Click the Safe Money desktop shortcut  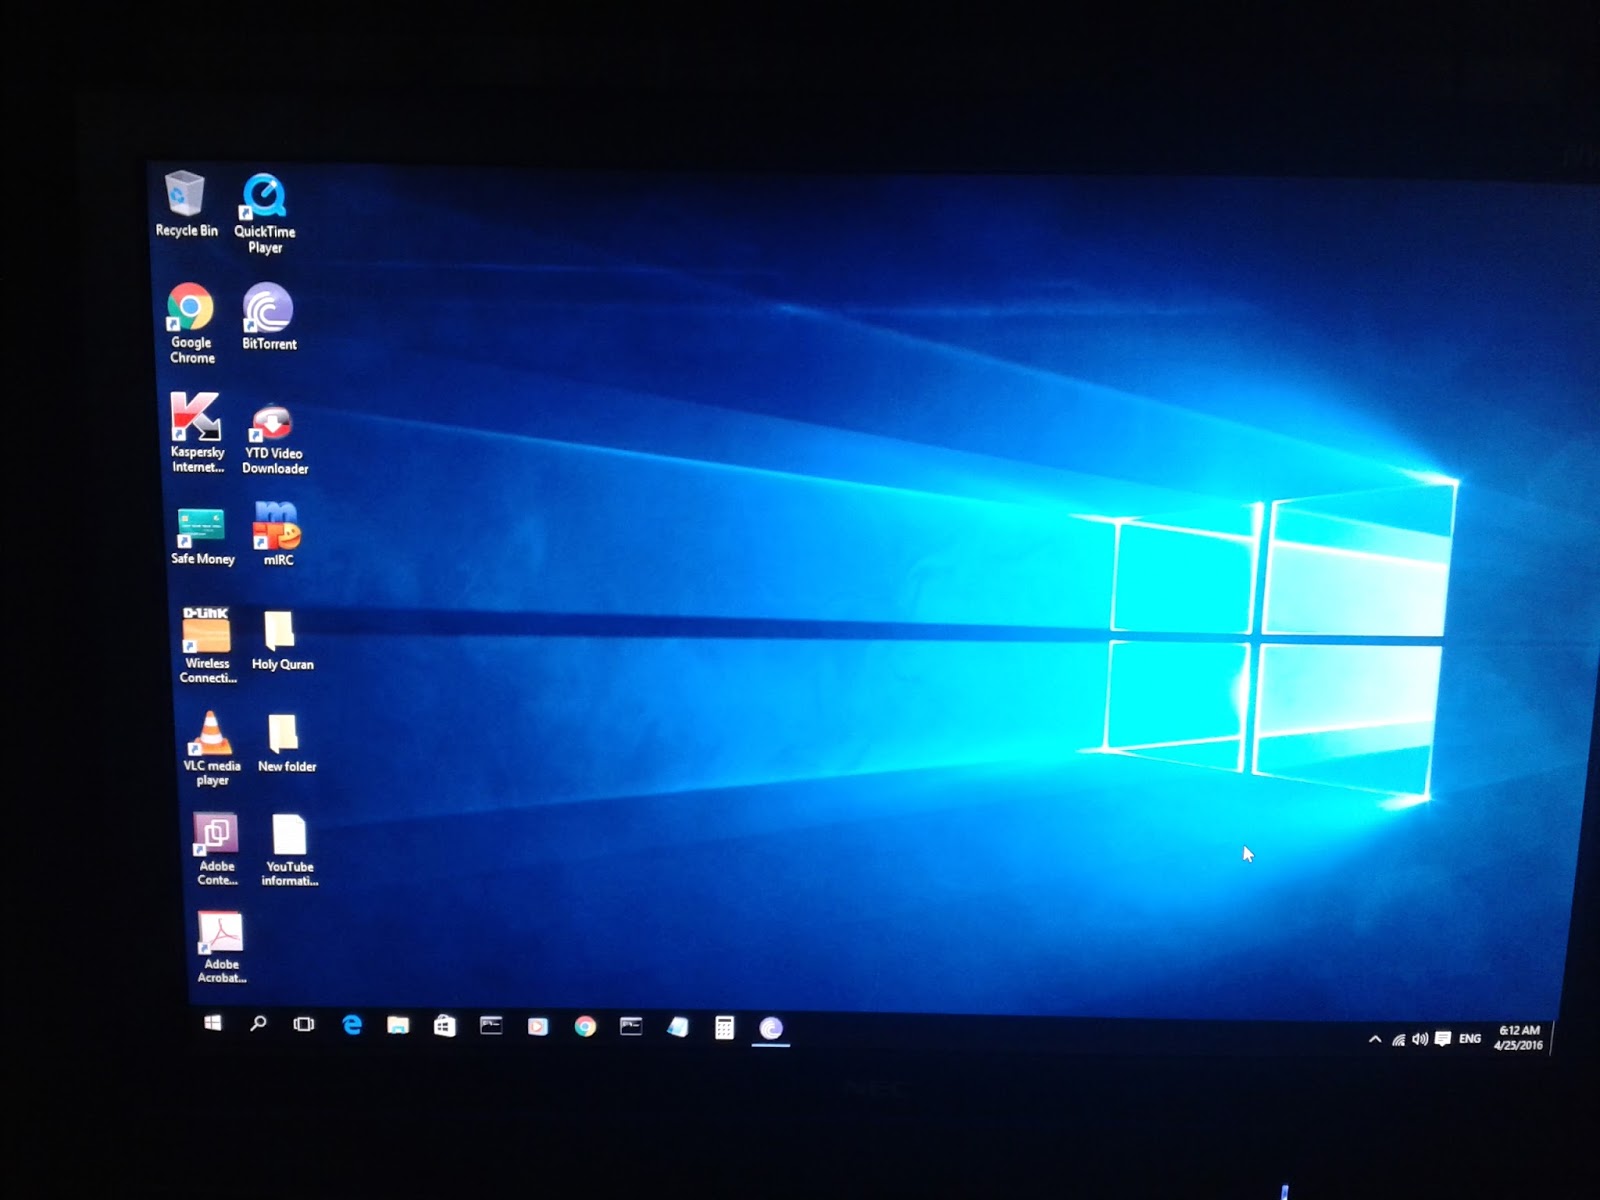pos(202,536)
